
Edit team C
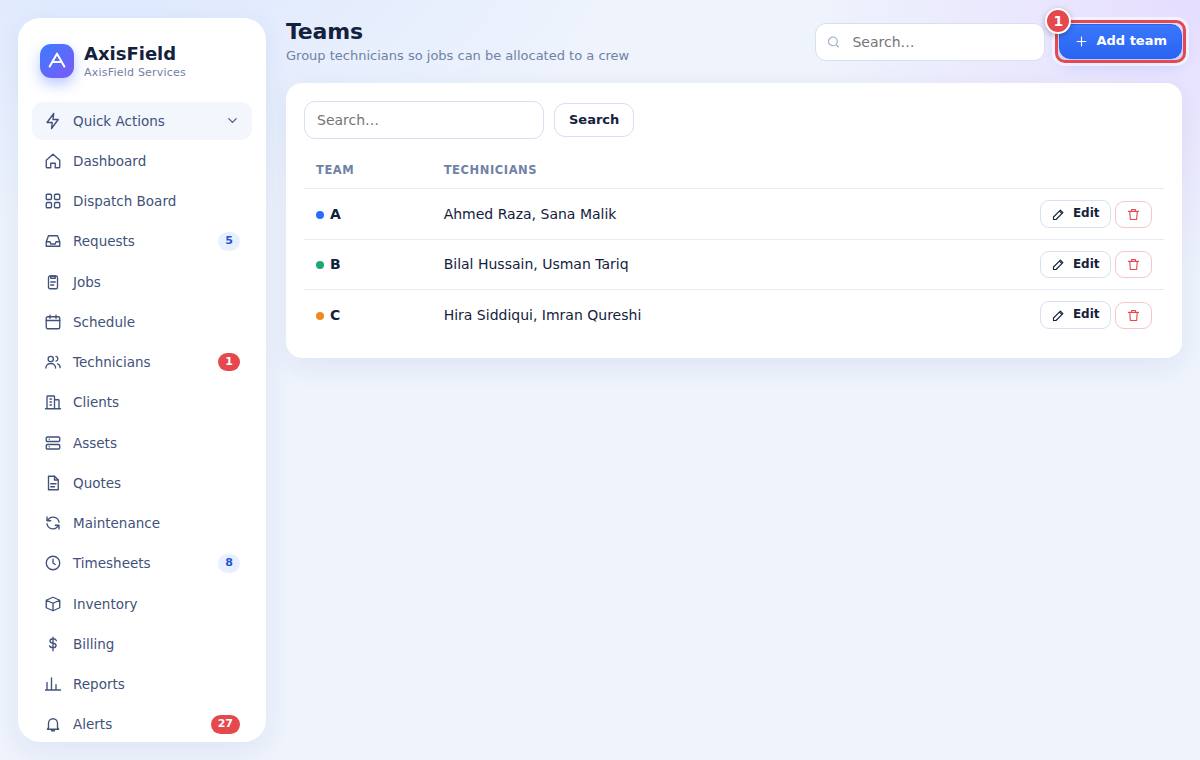point(1075,315)
